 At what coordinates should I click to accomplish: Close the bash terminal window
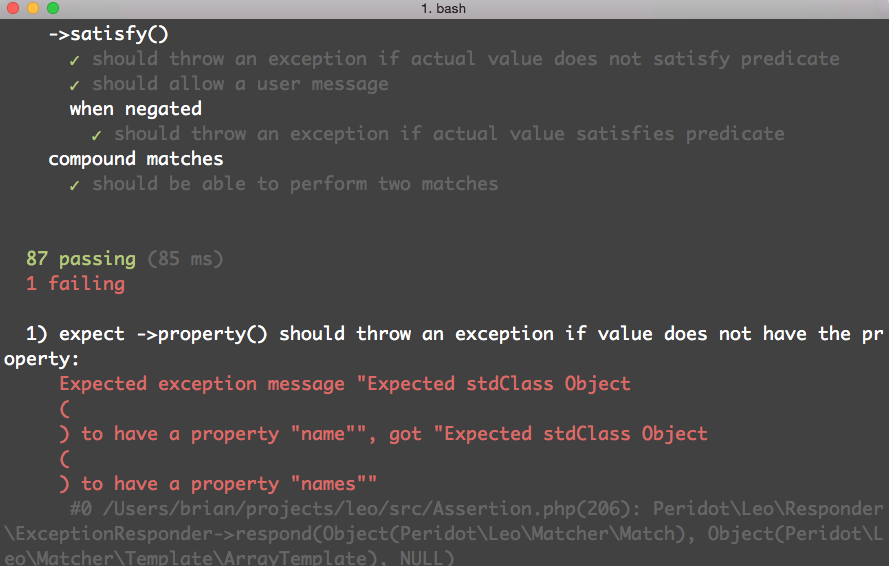13,9
